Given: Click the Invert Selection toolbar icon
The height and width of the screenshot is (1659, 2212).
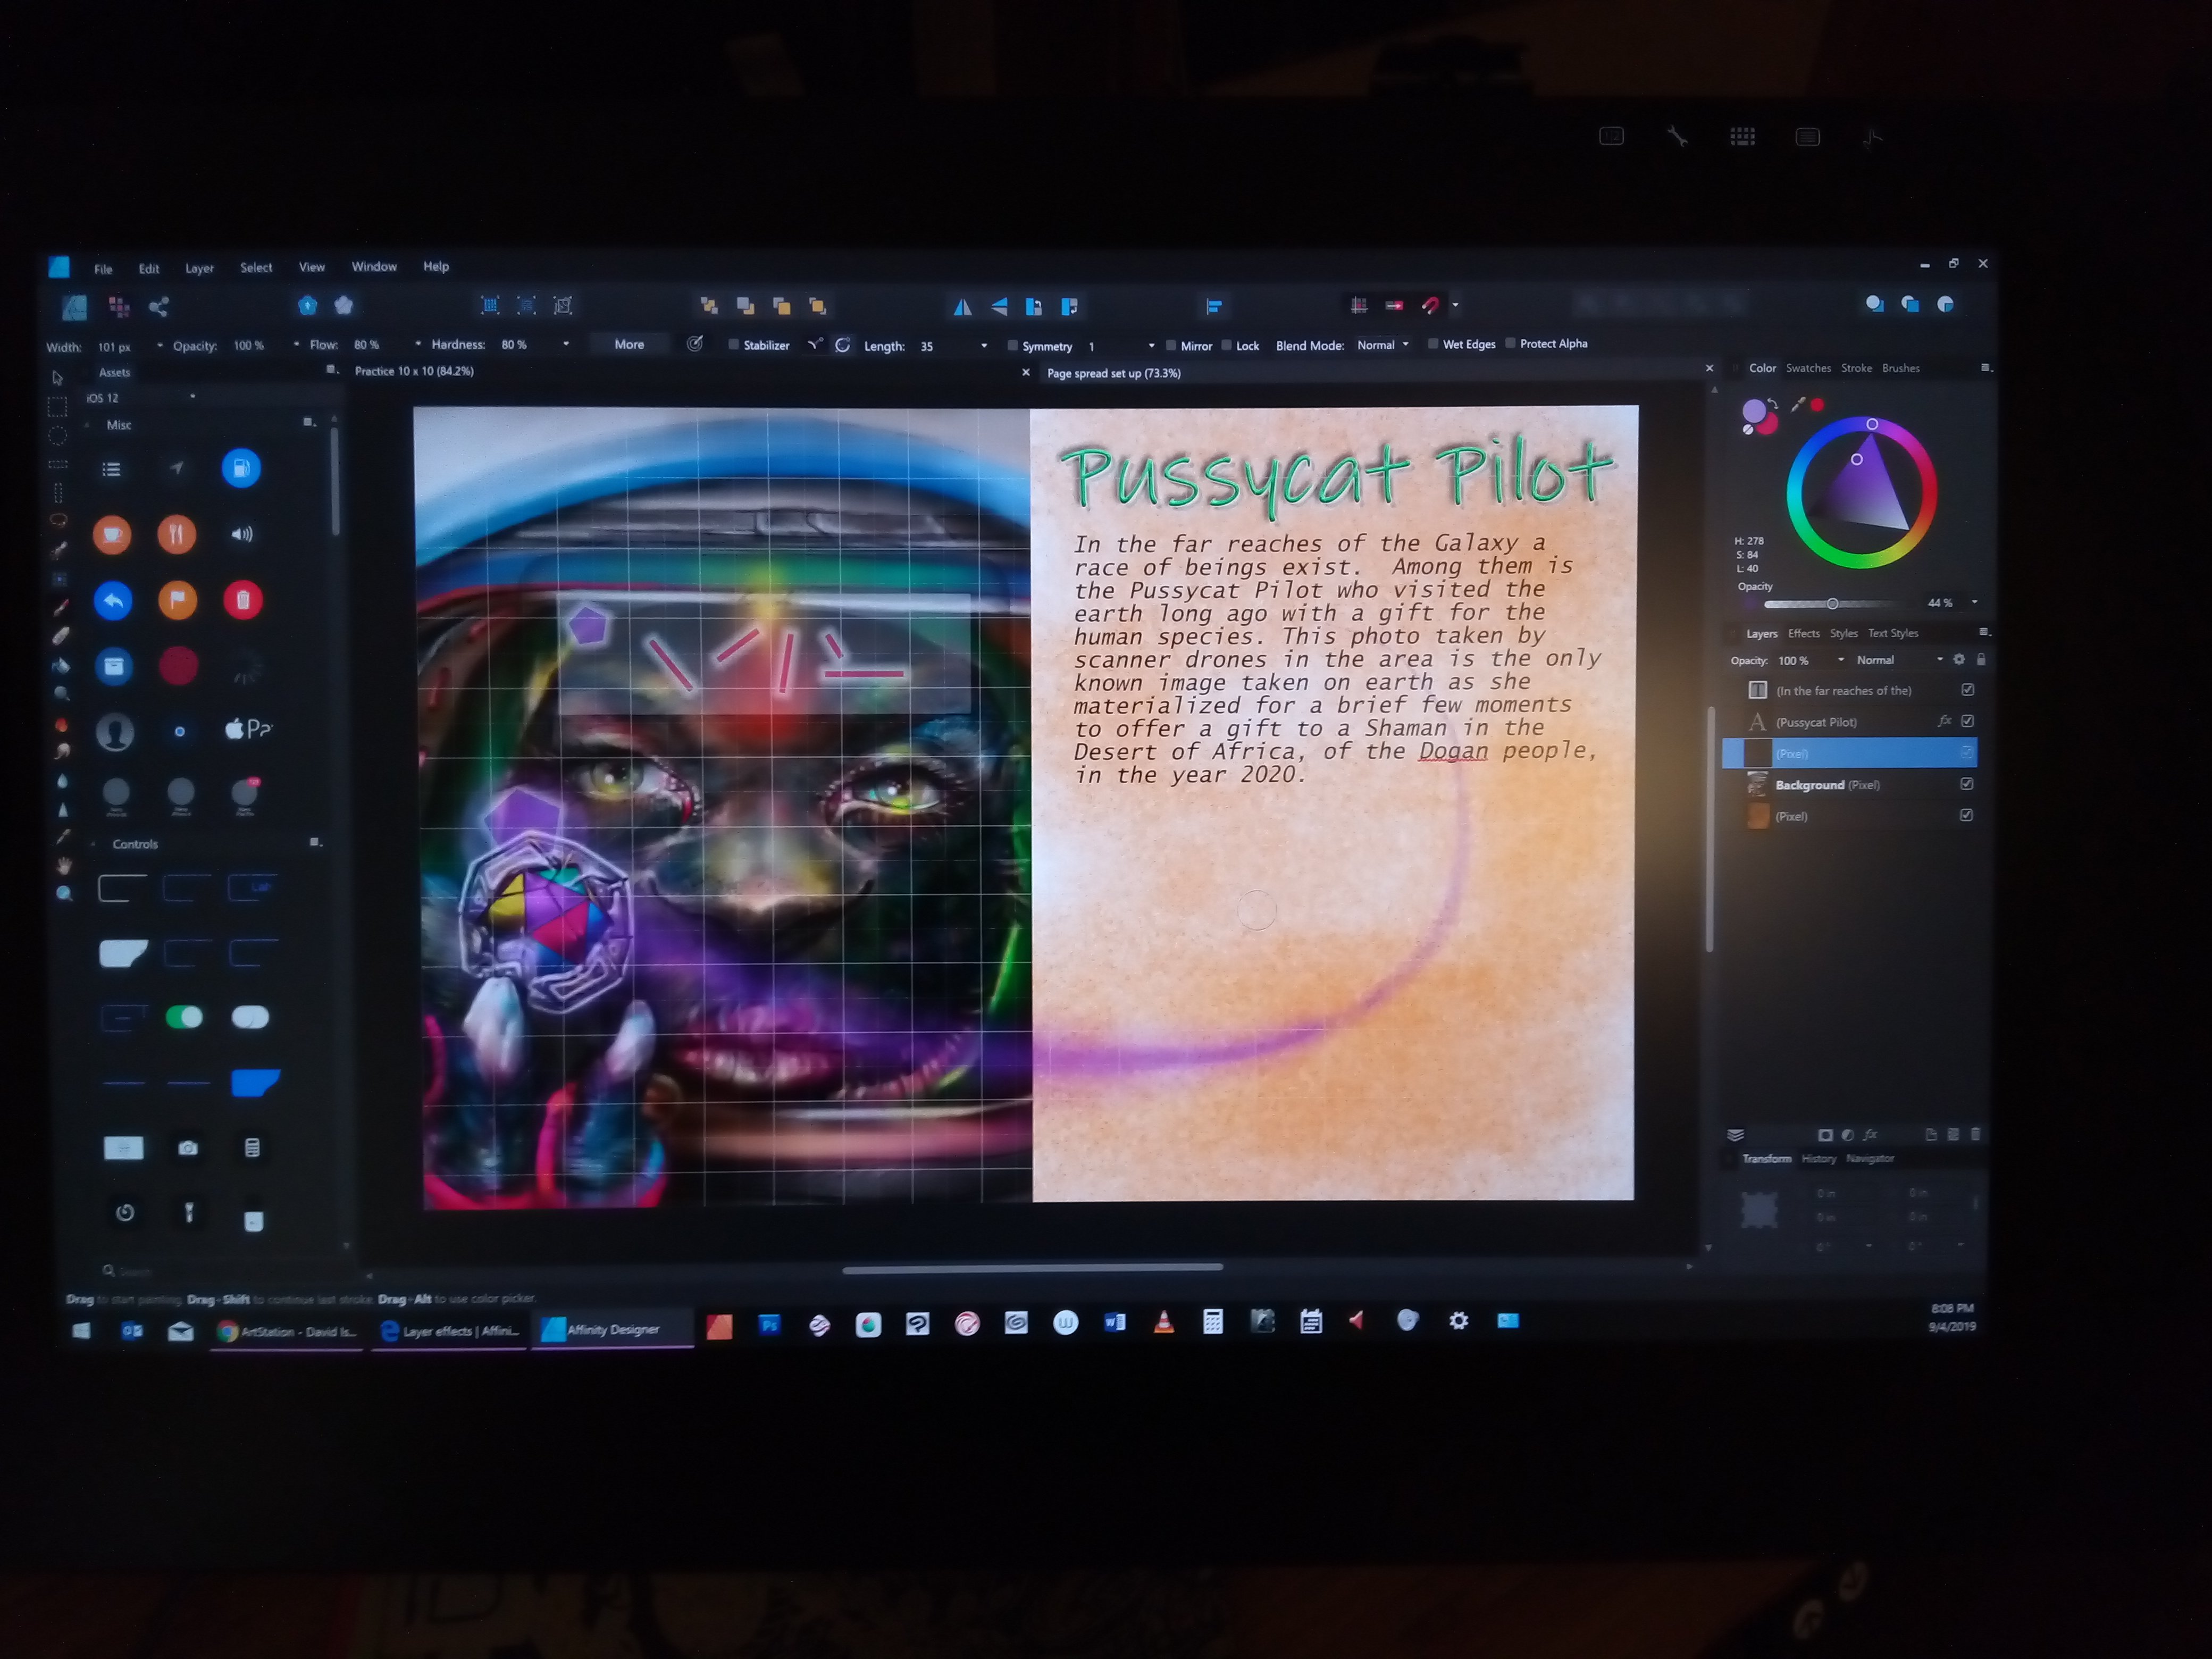Looking at the screenshot, I should [x=563, y=306].
